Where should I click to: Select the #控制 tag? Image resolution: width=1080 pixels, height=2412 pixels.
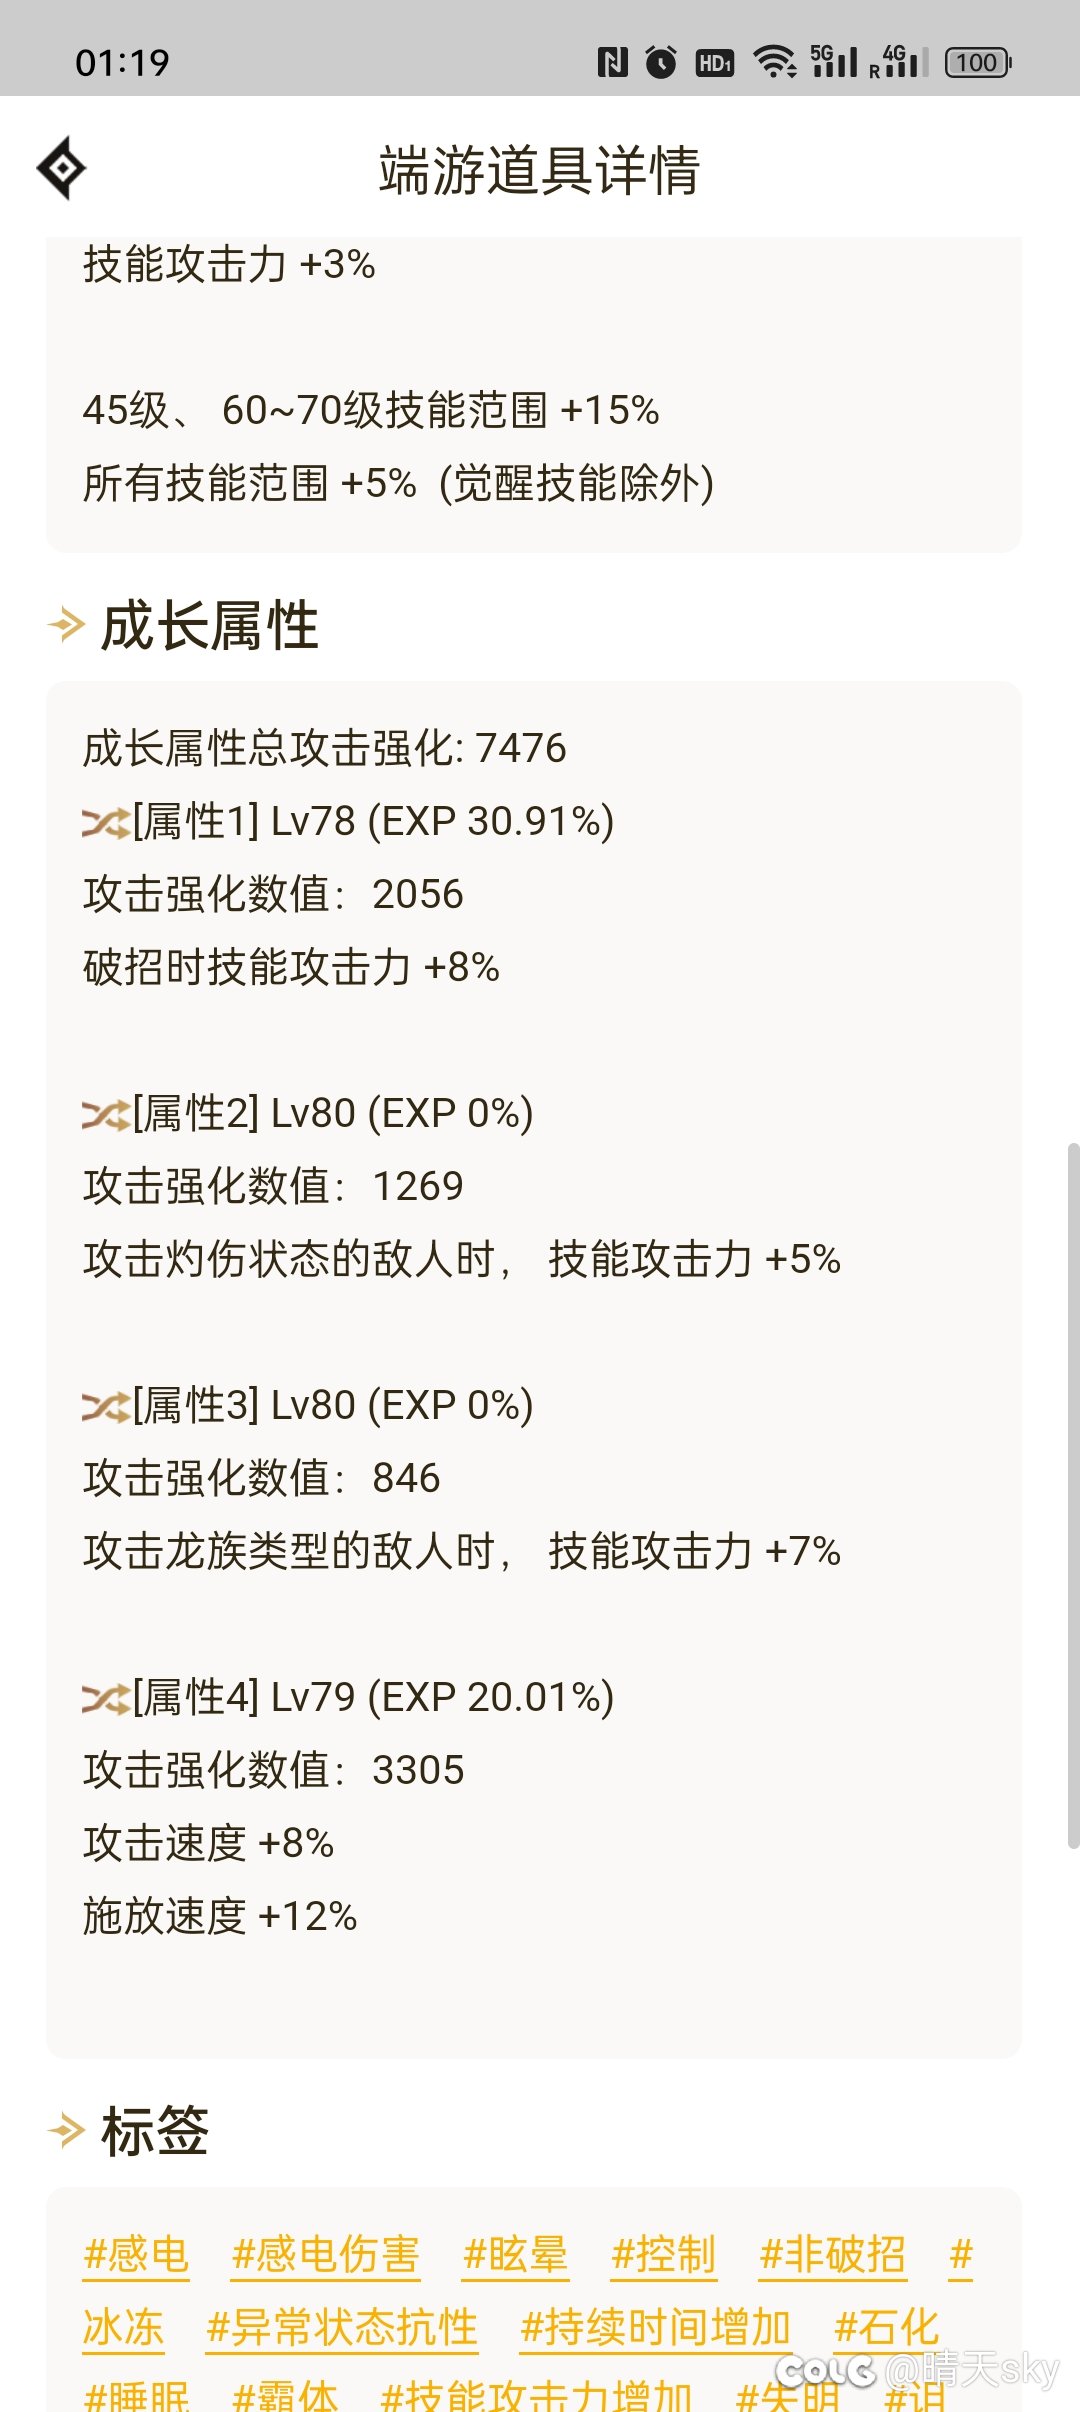pos(664,2255)
